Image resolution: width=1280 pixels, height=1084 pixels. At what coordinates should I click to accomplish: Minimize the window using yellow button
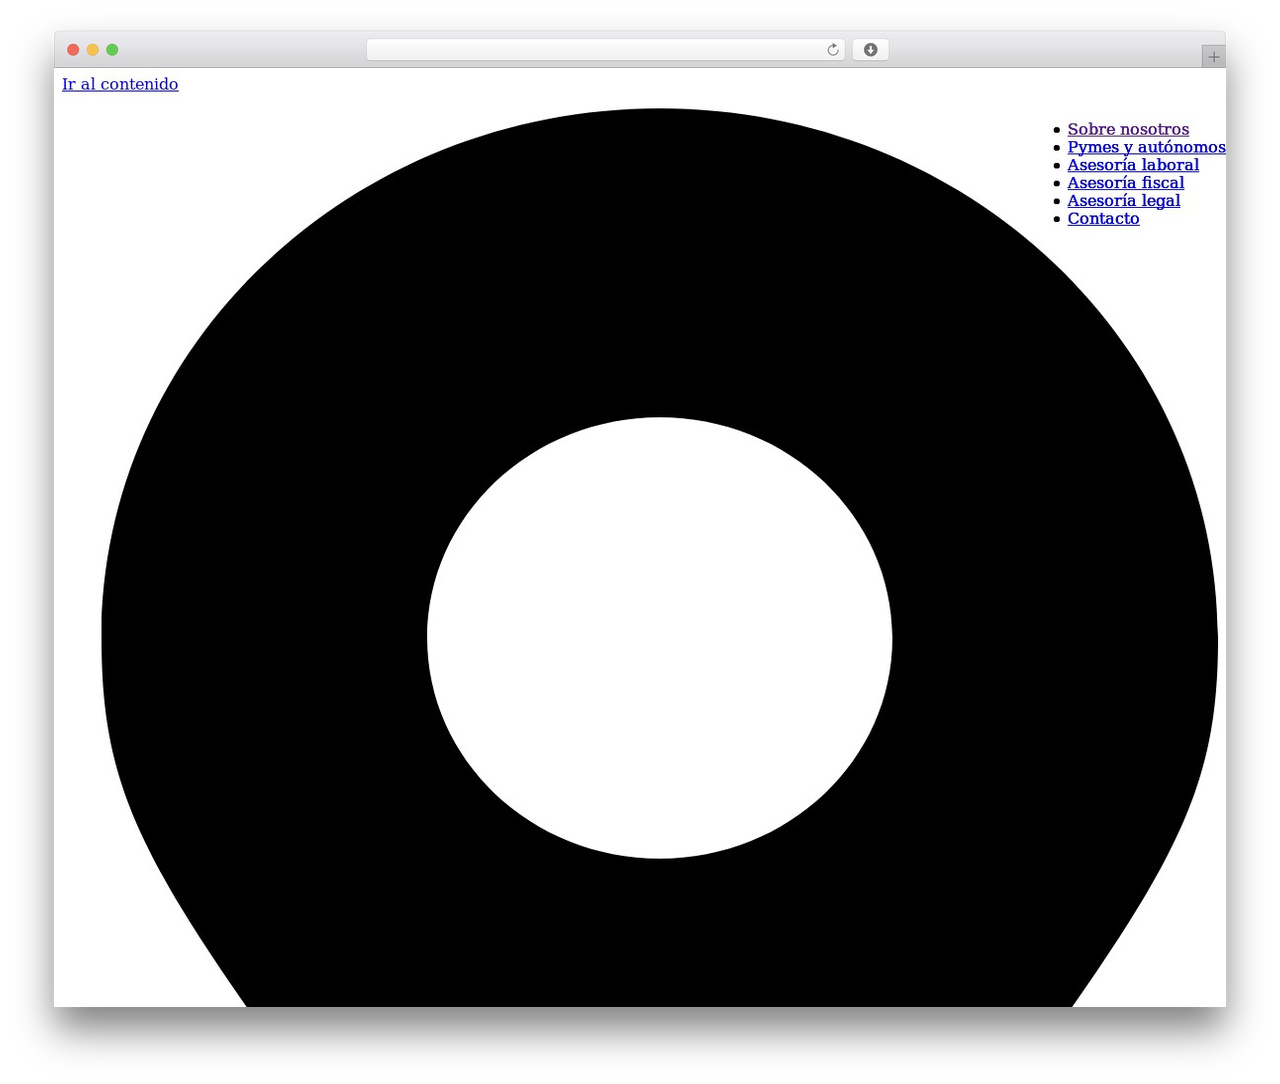[x=93, y=50]
